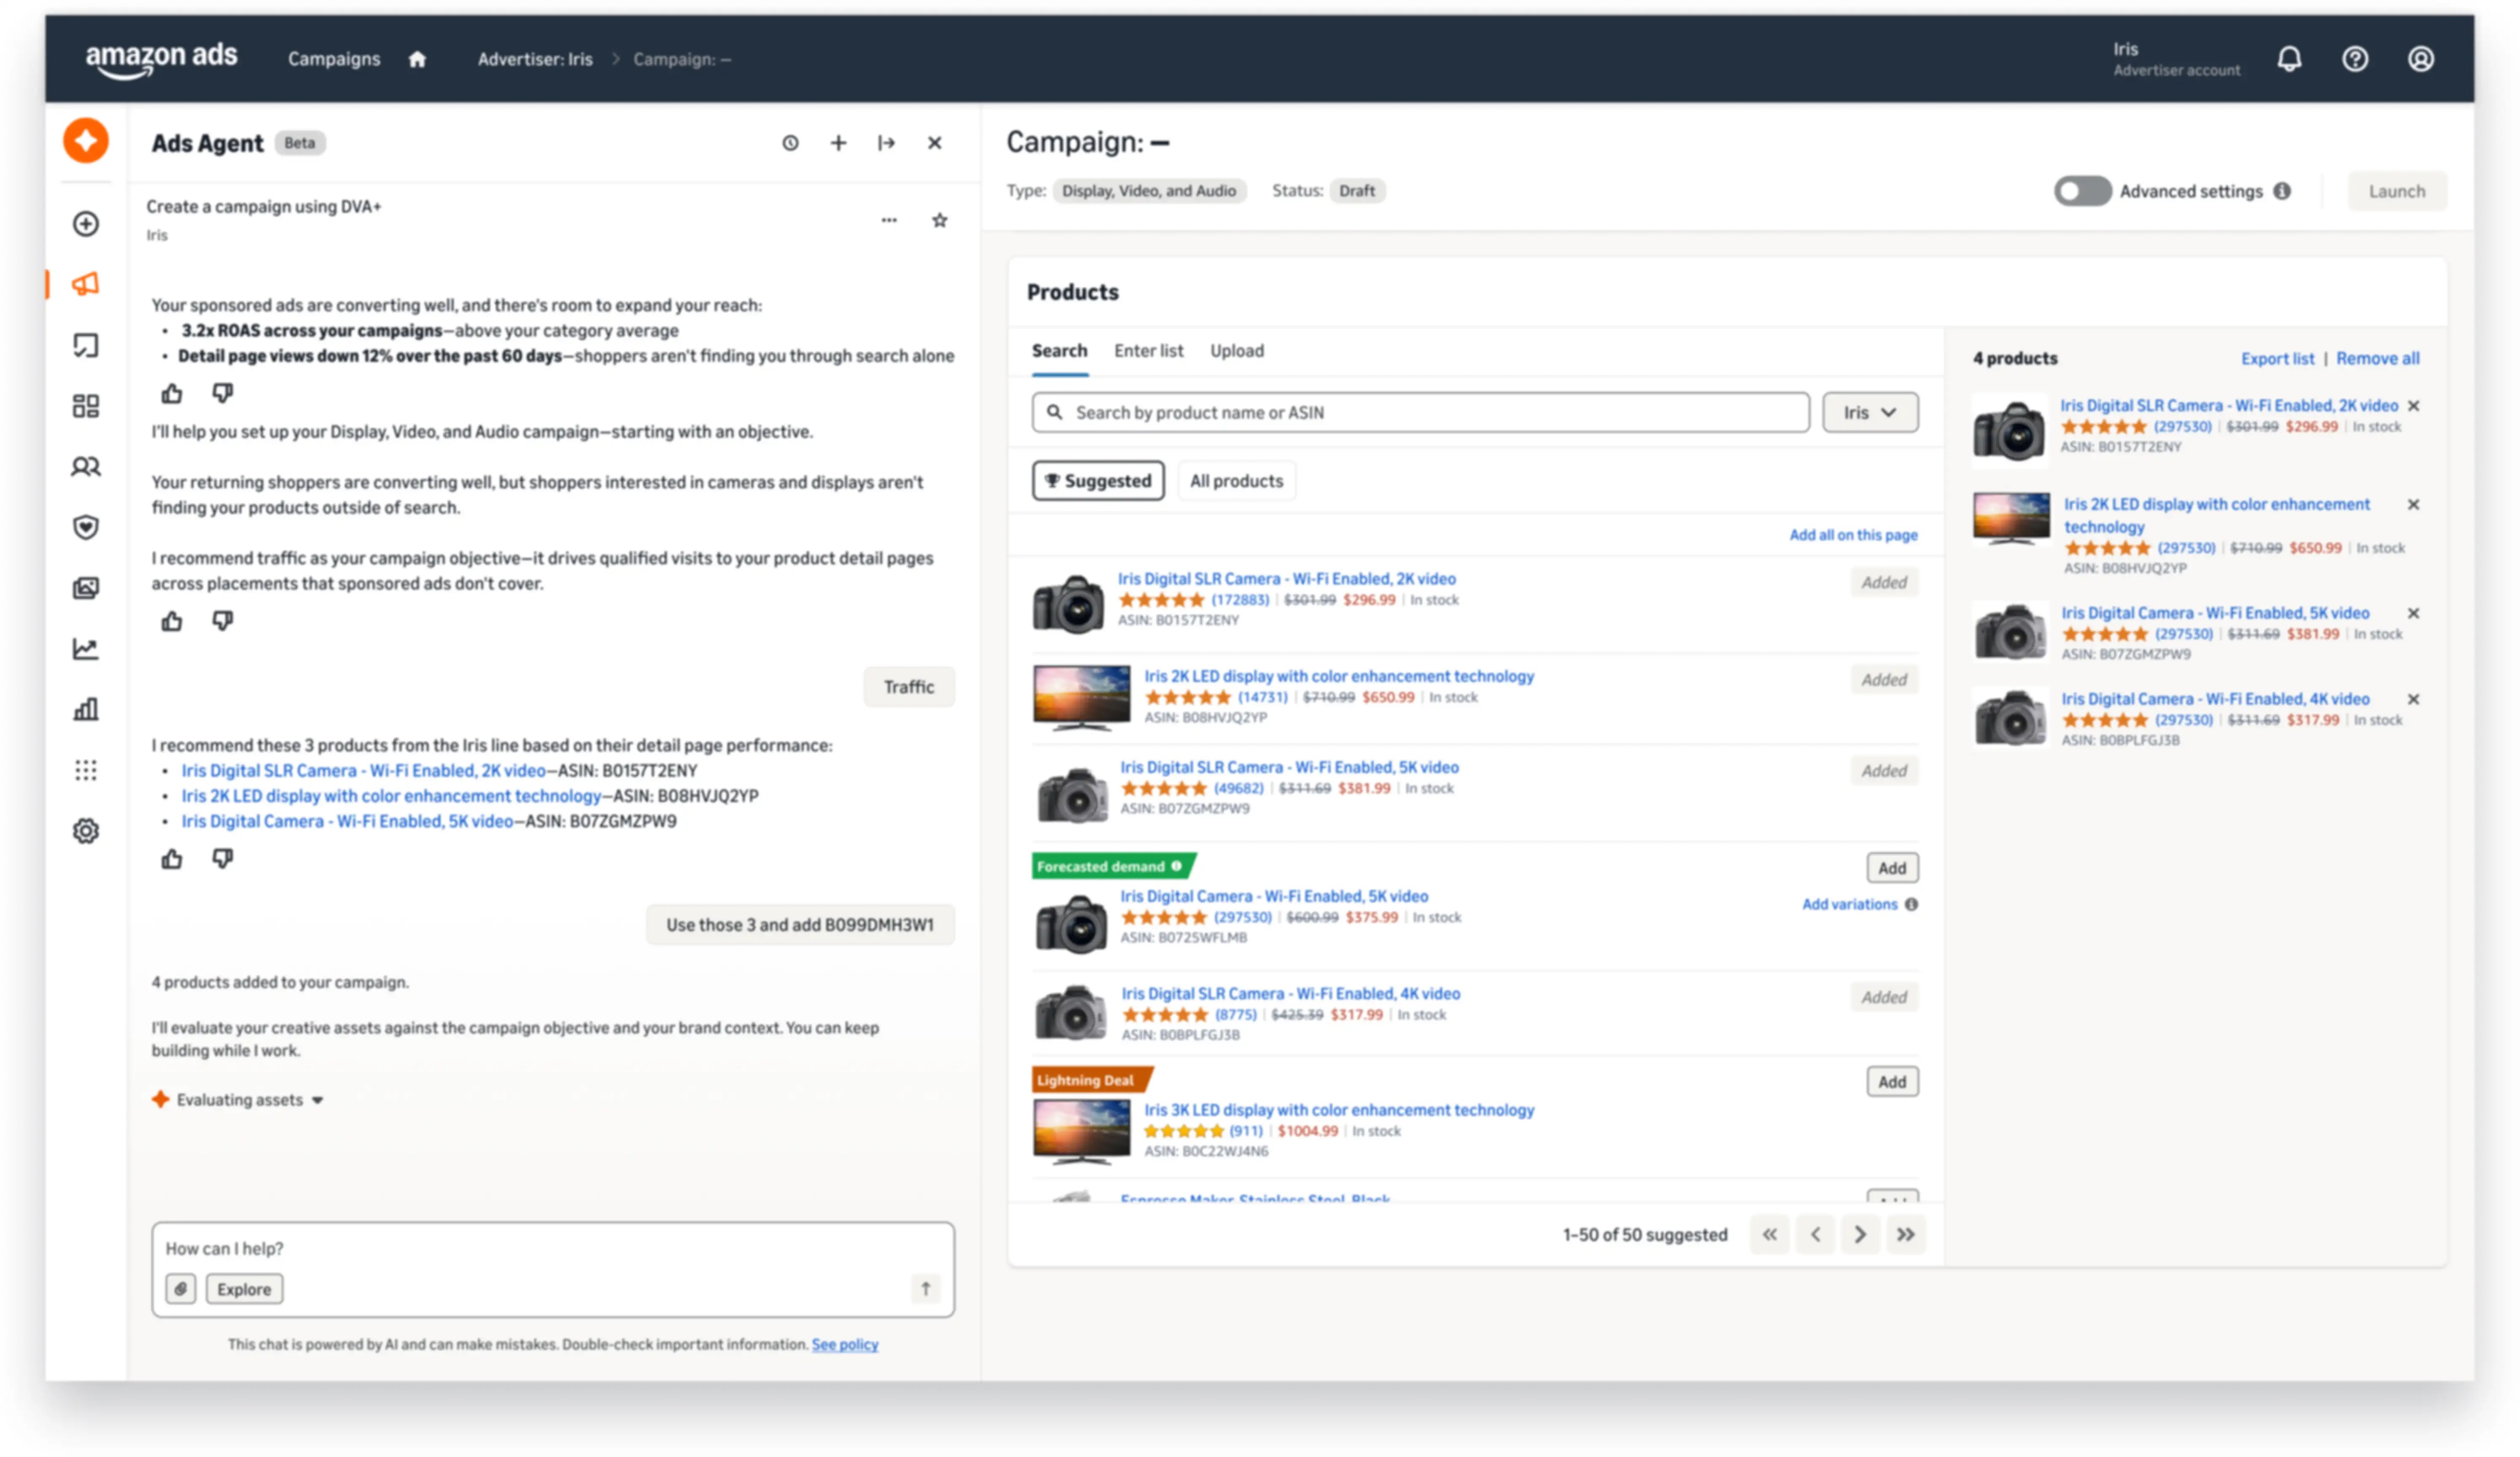Go to home icon in header
The image size is (2520, 1457).
point(417,59)
